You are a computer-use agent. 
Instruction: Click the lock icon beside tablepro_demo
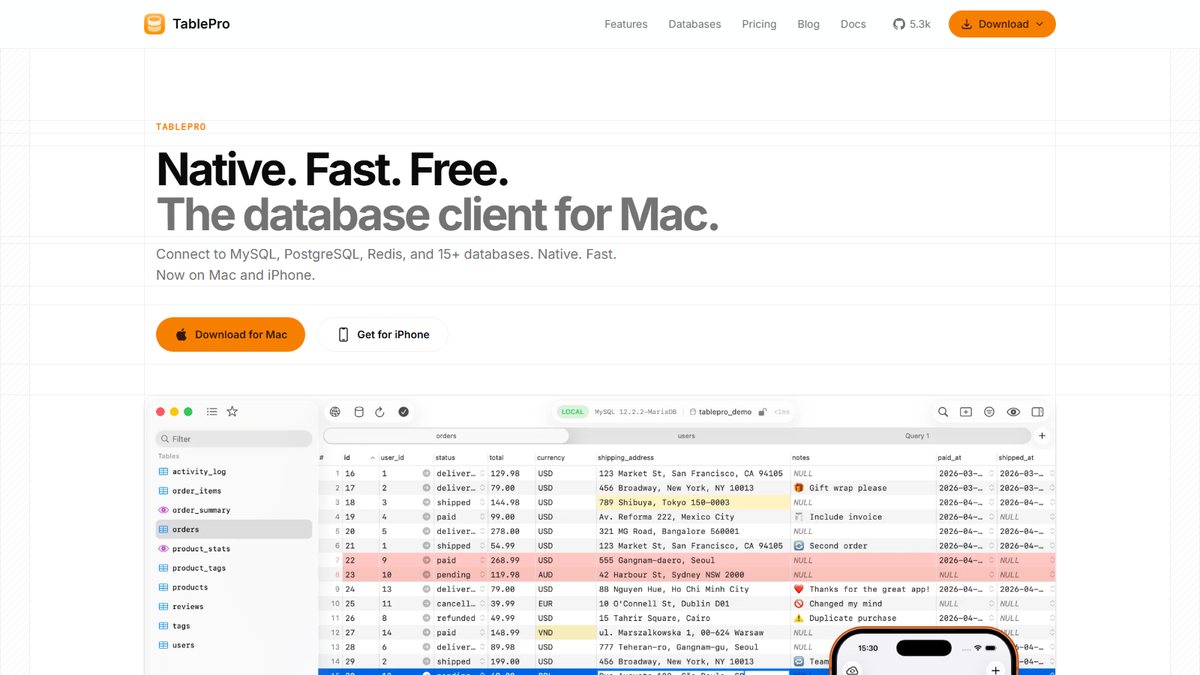click(762, 411)
